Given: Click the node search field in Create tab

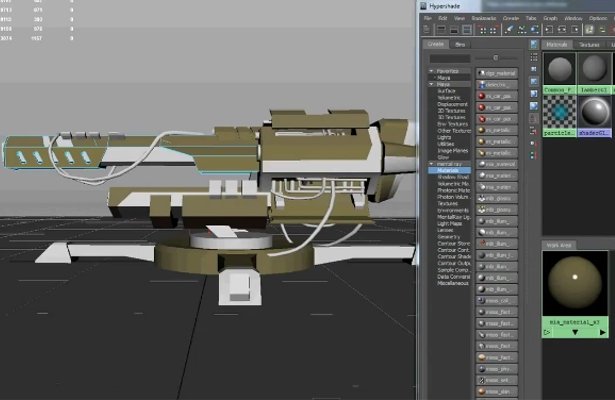Looking at the screenshot, I should coord(450,58).
